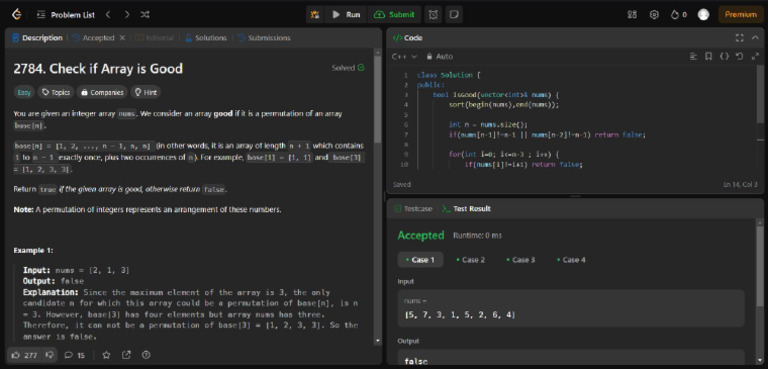Screen dimensions: 768x369
Task: Toggle the Auto lock setting
Action: [x=439, y=56]
